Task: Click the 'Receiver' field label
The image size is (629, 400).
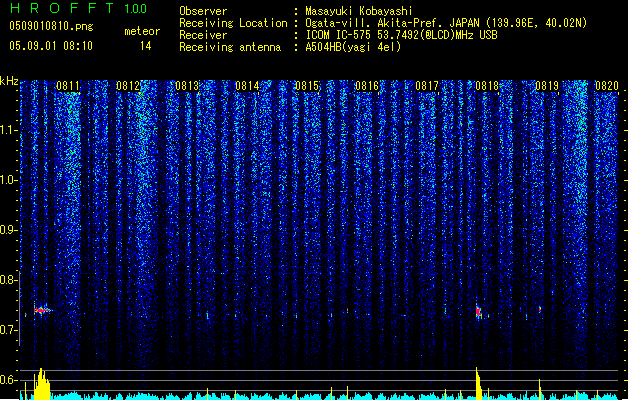Action: coord(203,35)
